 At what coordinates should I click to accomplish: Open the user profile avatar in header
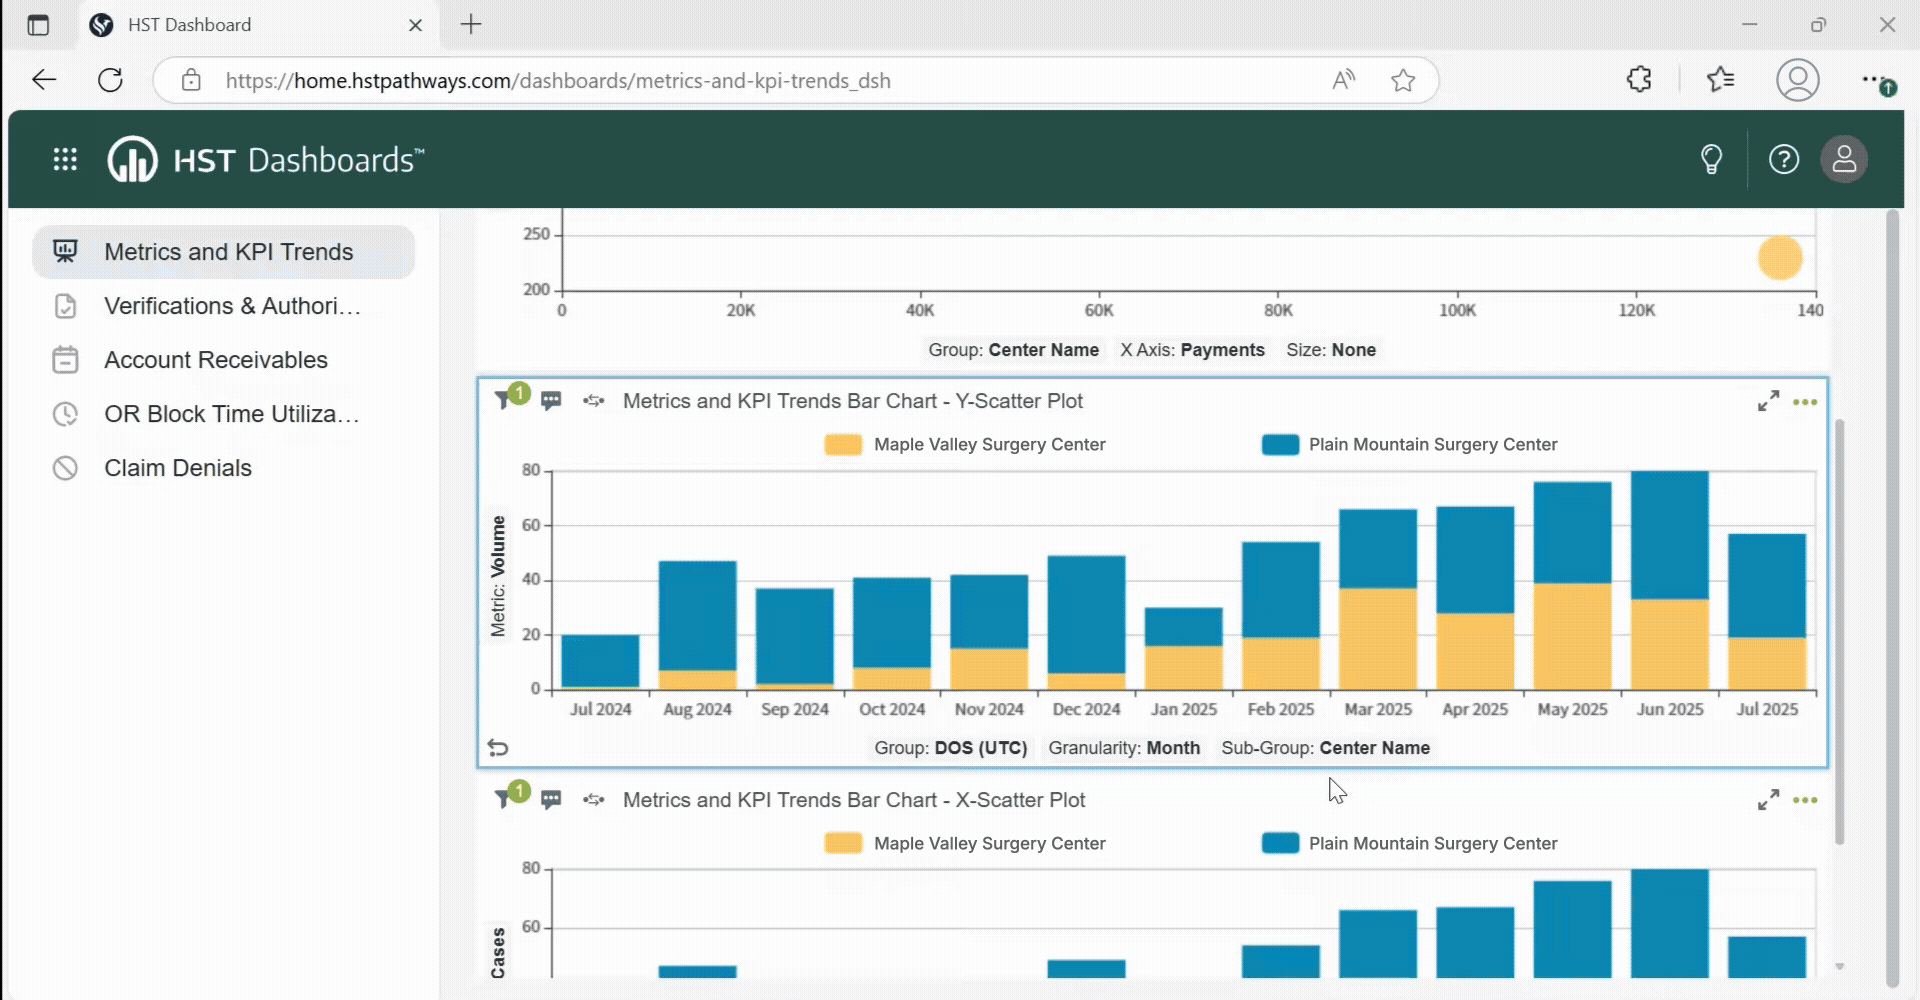[x=1844, y=159]
